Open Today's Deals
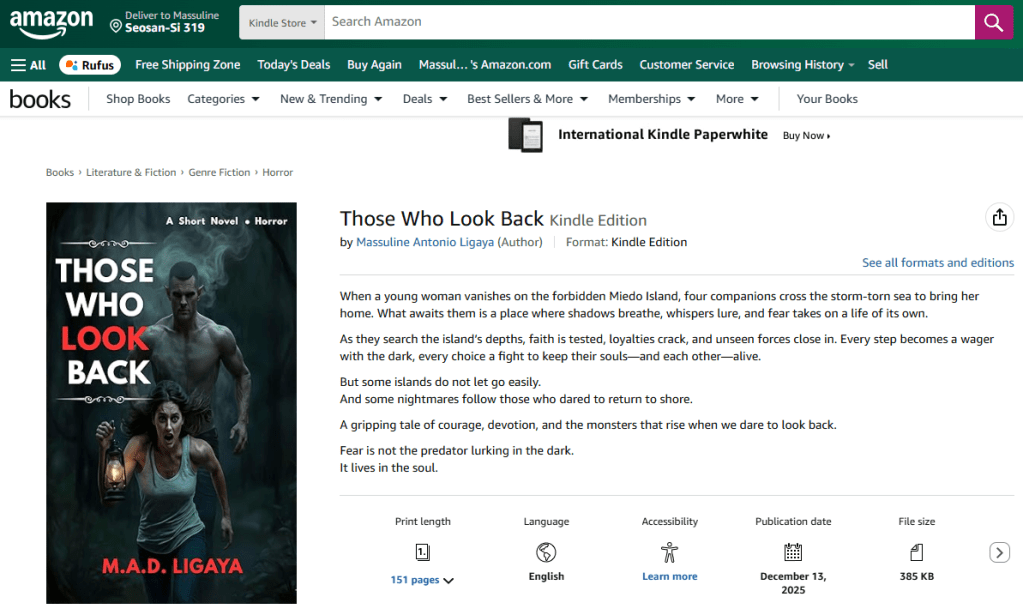This screenshot has height=609, width=1023. (293, 65)
